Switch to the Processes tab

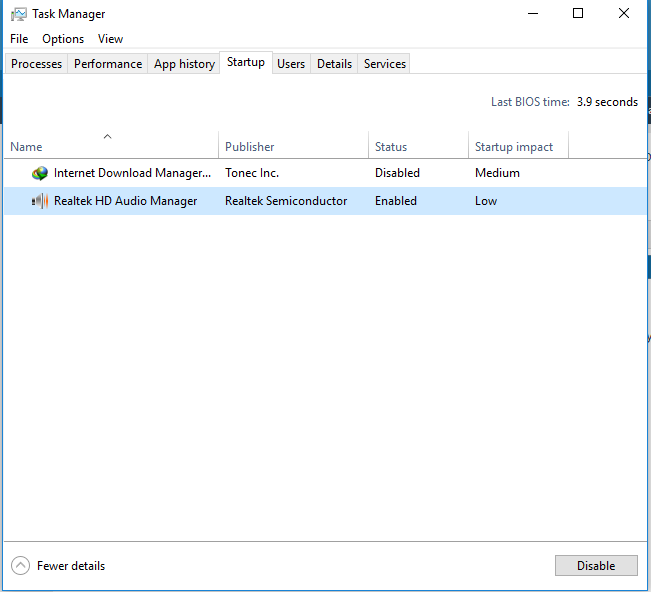(x=36, y=64)
